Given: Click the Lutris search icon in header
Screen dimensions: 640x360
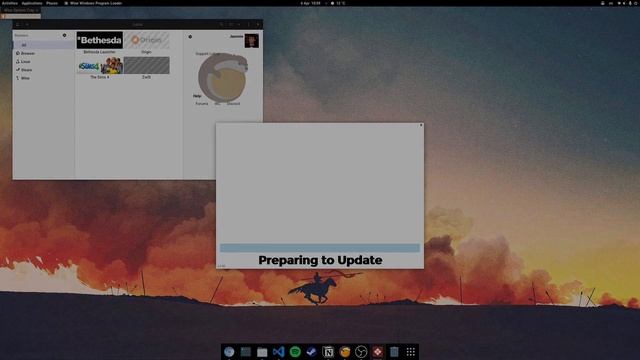Looking at the screenshot, I should 222,24.
